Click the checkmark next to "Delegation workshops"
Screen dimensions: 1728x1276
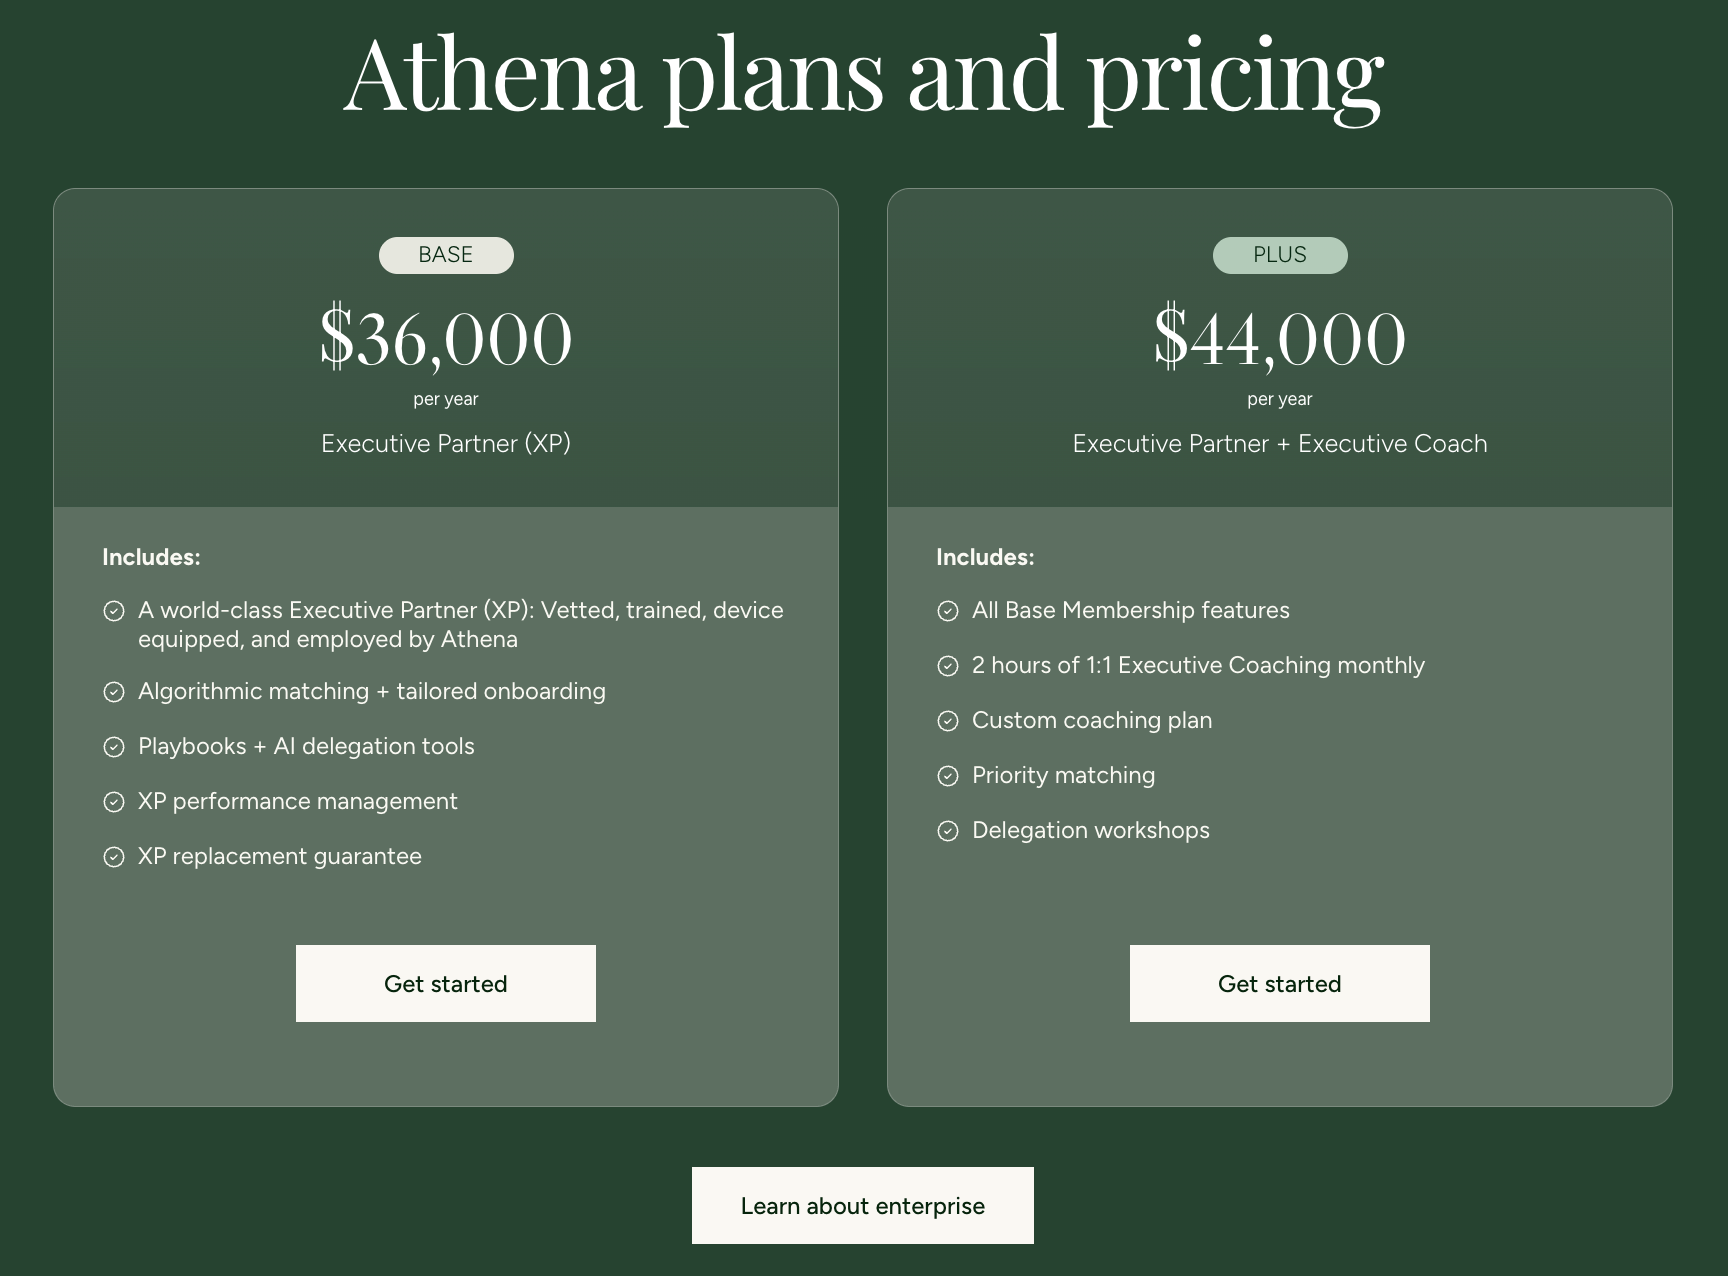(948, 831)
